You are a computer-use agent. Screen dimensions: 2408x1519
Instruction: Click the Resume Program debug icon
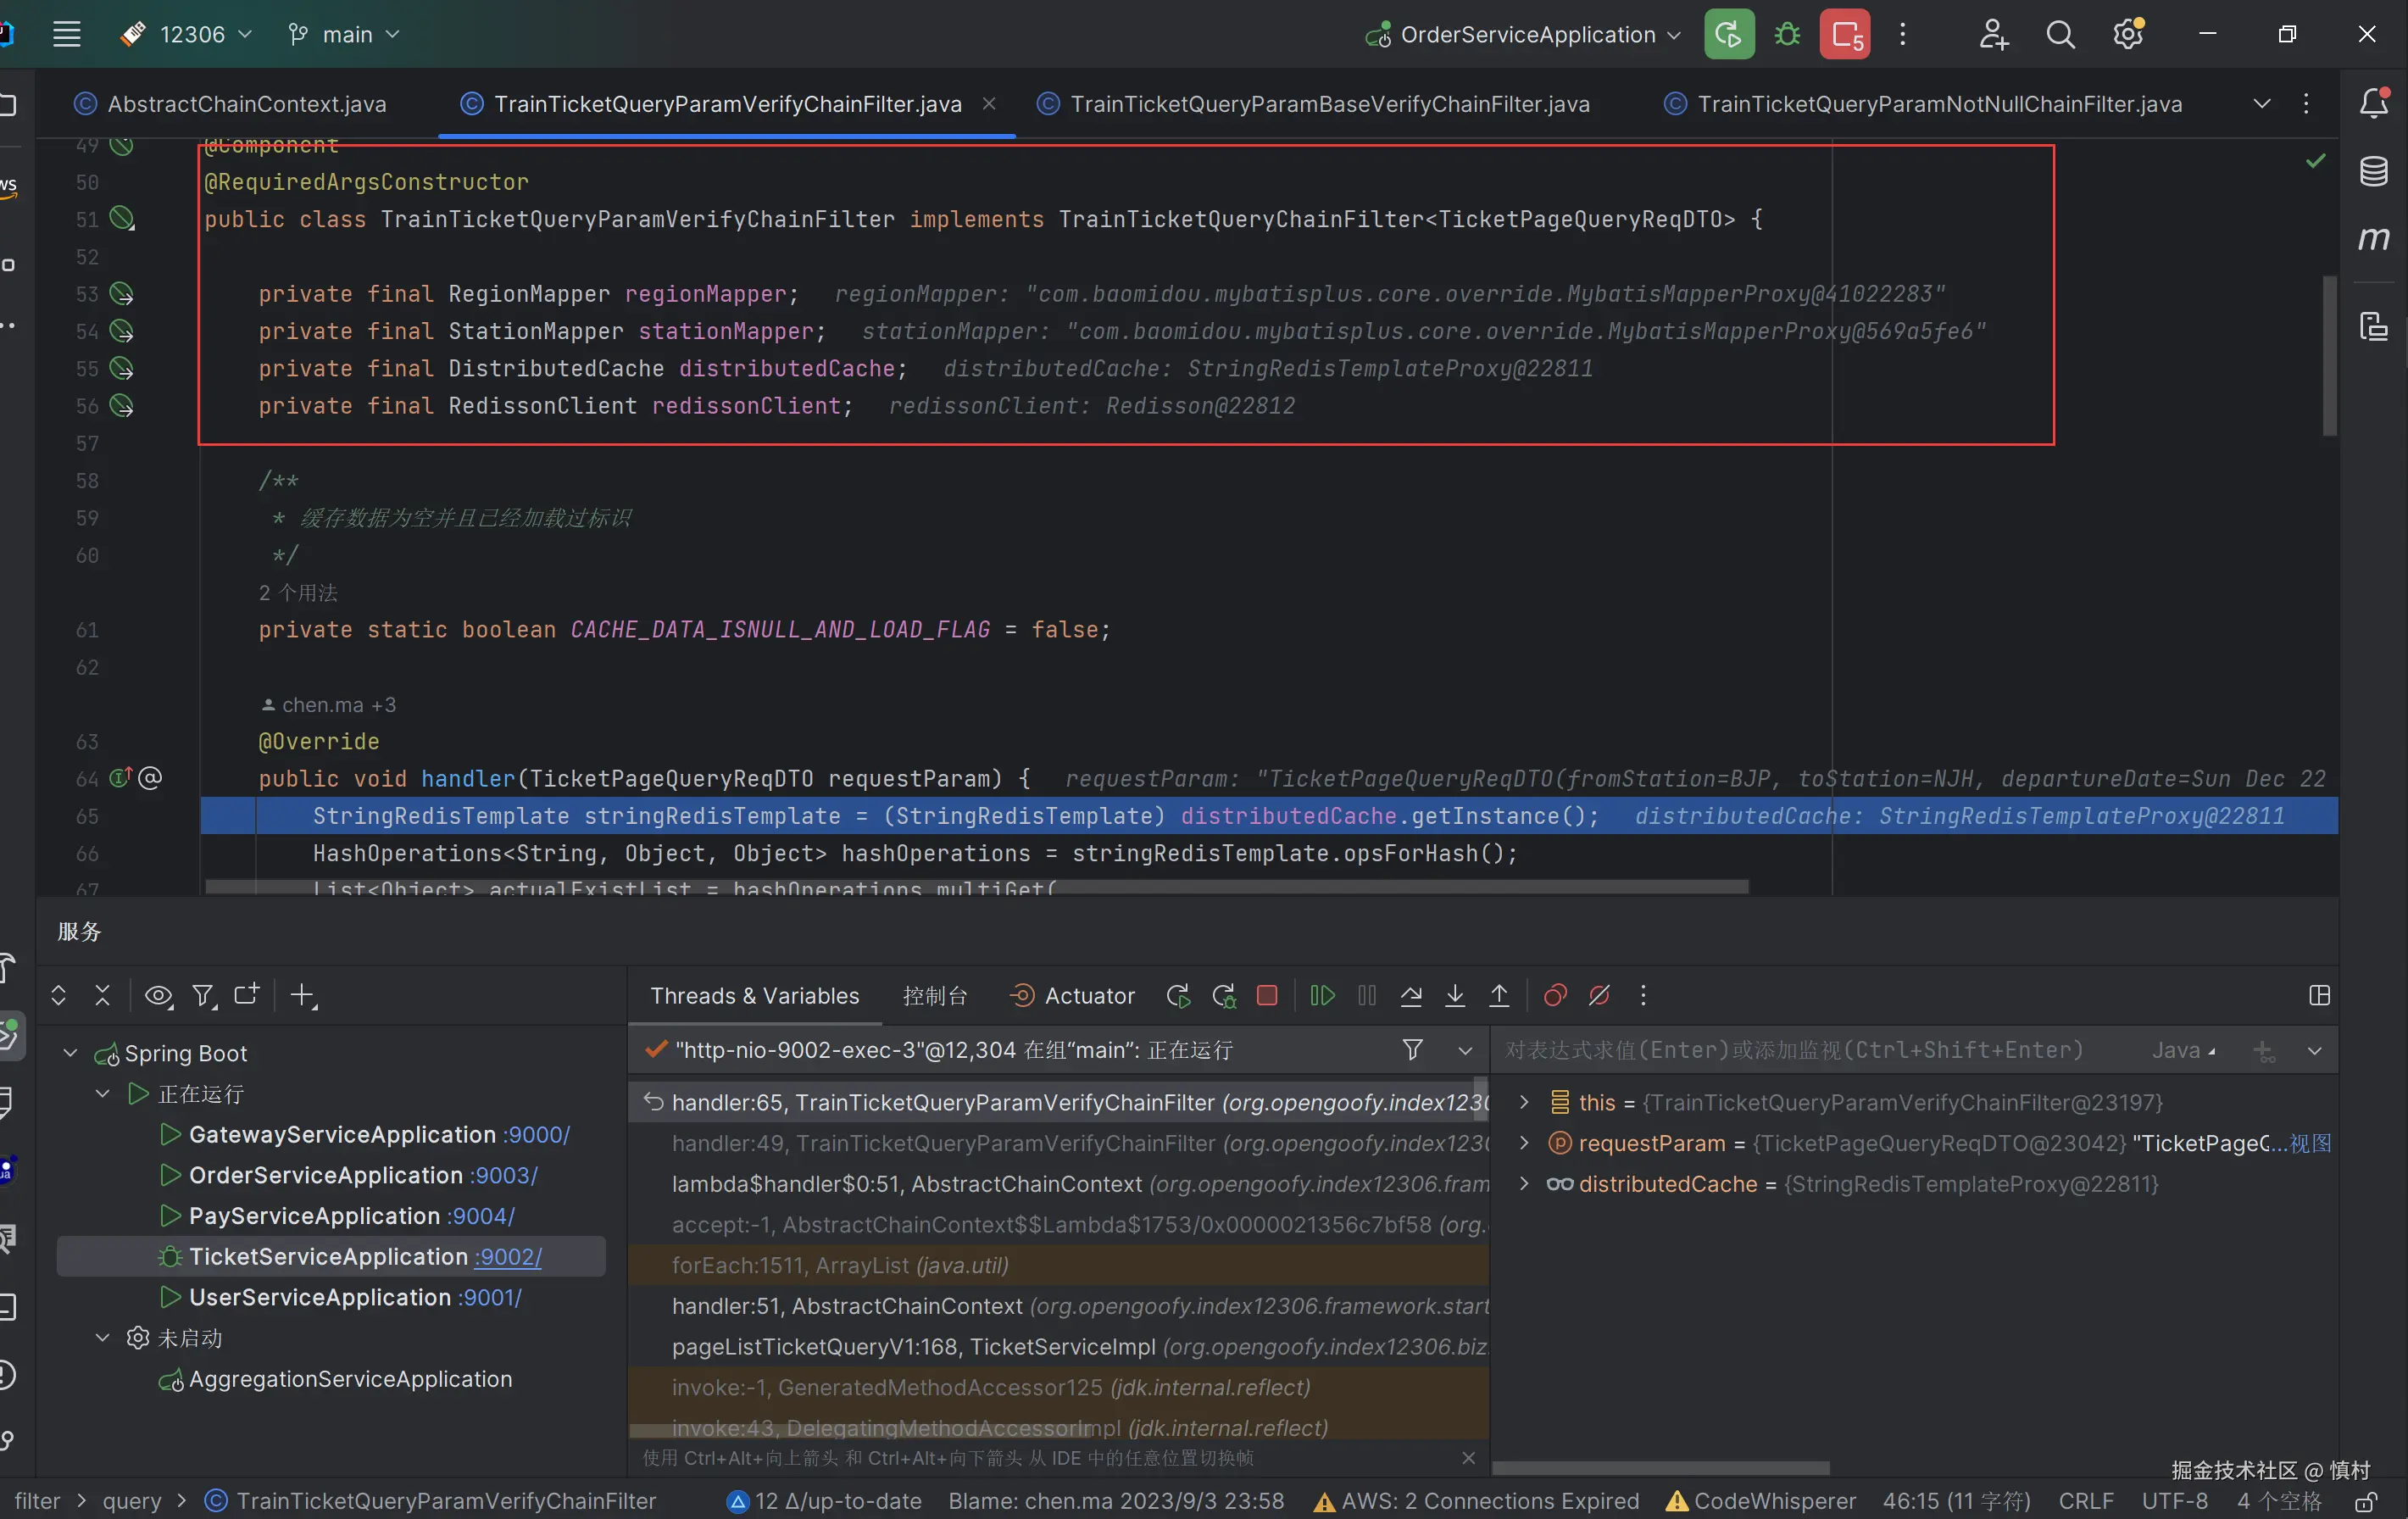coord(1322,996)
